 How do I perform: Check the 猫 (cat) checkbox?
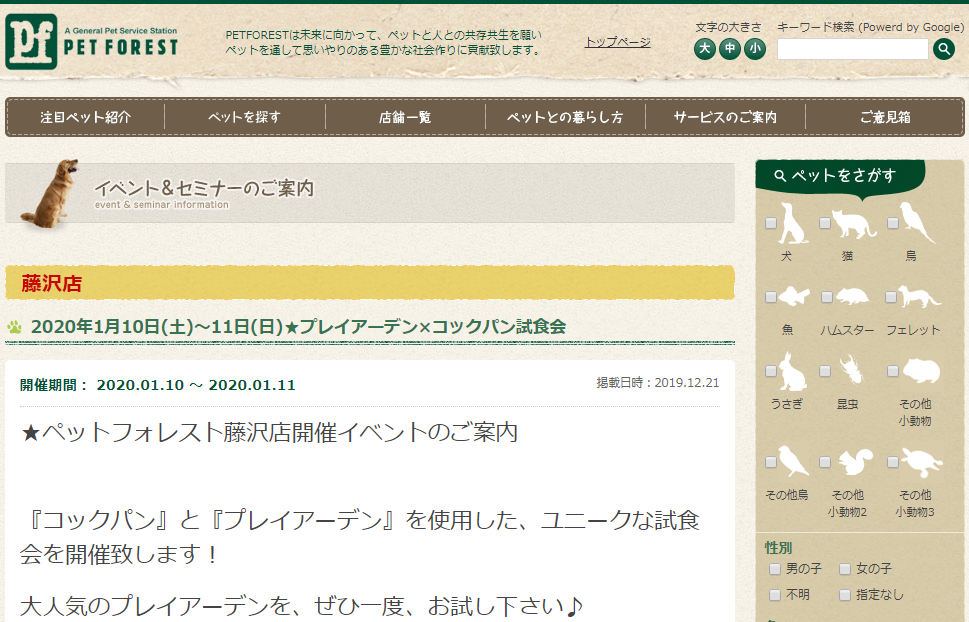(x=825, y=223)
